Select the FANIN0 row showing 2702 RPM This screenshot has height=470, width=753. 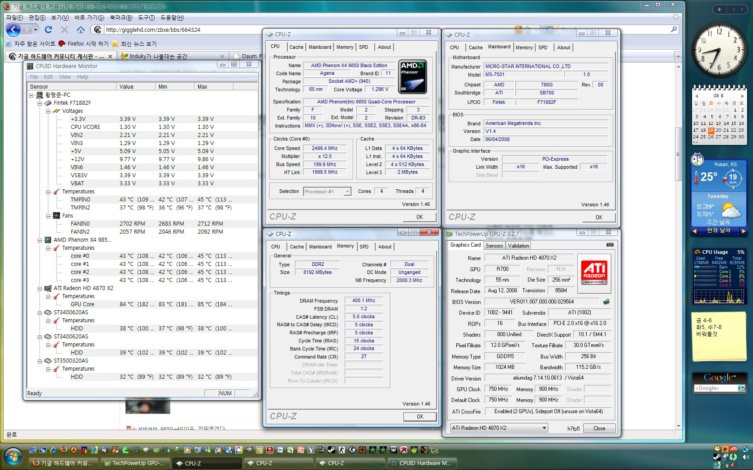point(143,223)
